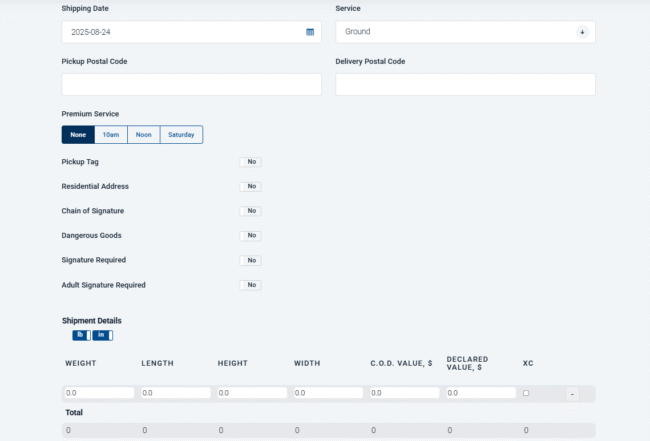Enable the Residential Address switch
650x441 pixels.
point(250,186)
